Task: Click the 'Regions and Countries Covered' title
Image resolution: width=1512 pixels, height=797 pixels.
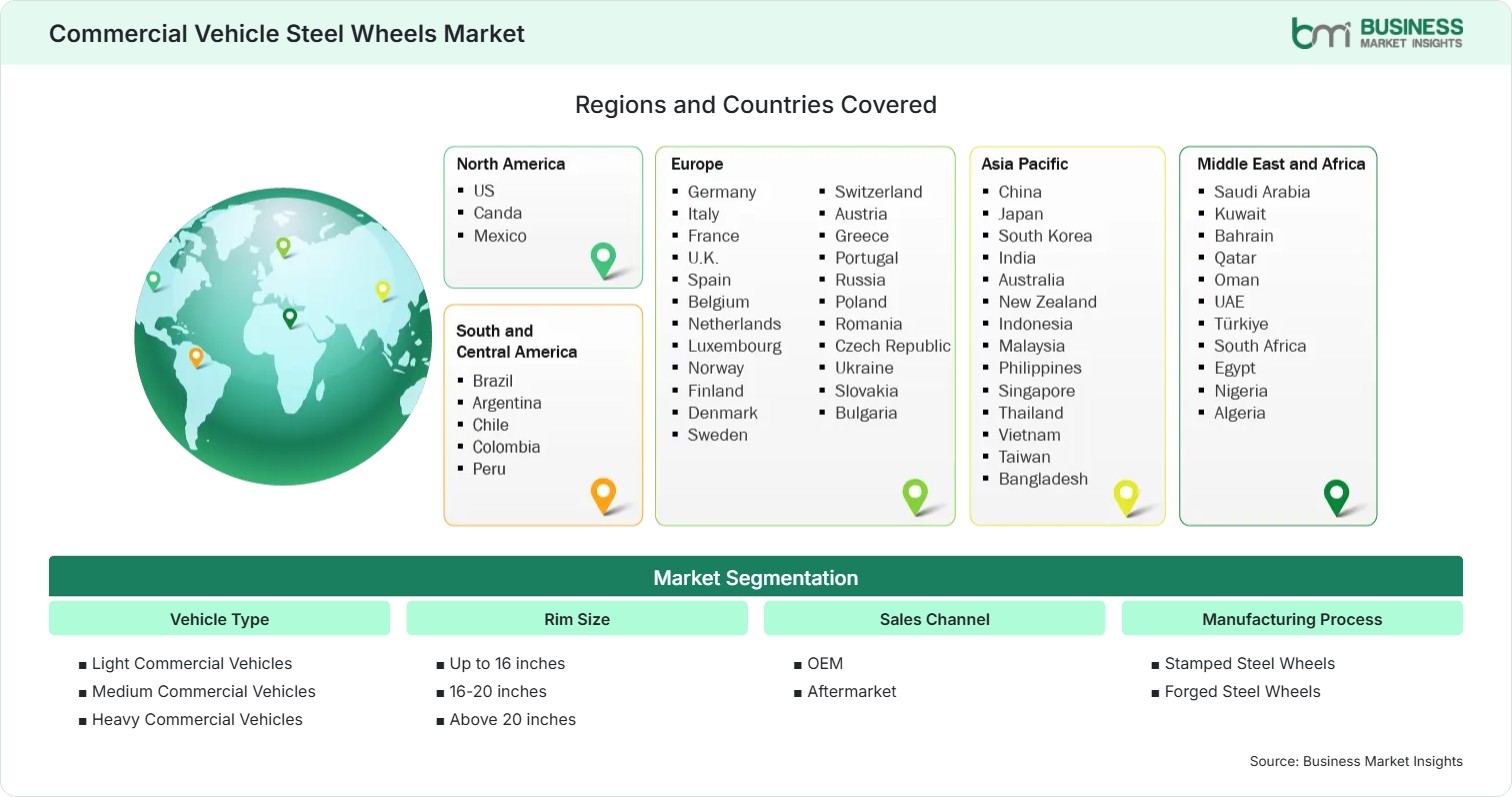Action: 756,104
